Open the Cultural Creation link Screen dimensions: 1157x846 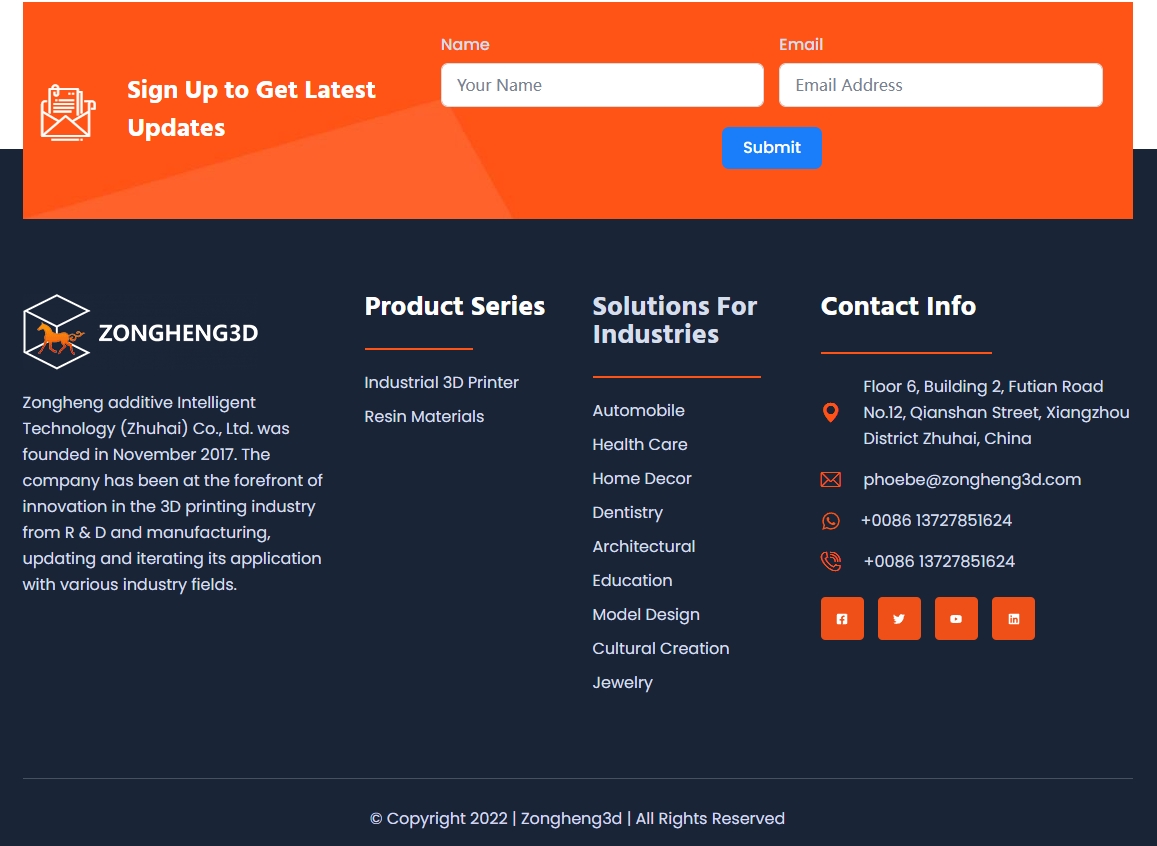click(x=660, y=649)
